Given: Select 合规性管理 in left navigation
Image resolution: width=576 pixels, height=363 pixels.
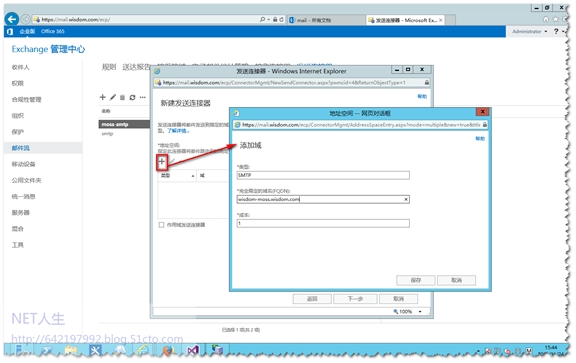Looking at the screenshot, I should tap(26, 100).
